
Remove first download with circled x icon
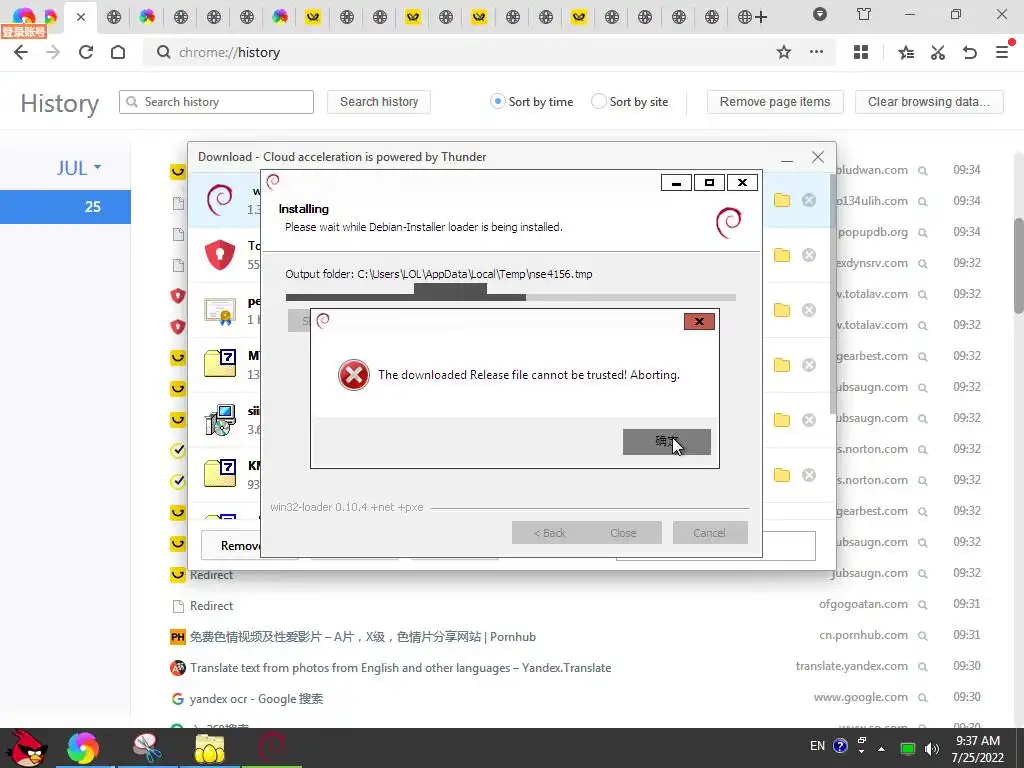coord(808,200)
